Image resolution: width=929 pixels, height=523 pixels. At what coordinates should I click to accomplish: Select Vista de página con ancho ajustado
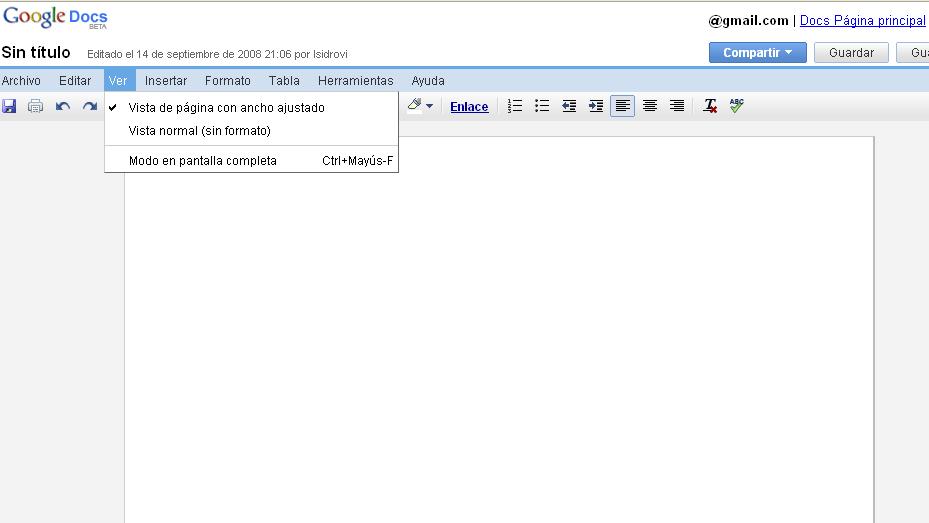point(251,108)
